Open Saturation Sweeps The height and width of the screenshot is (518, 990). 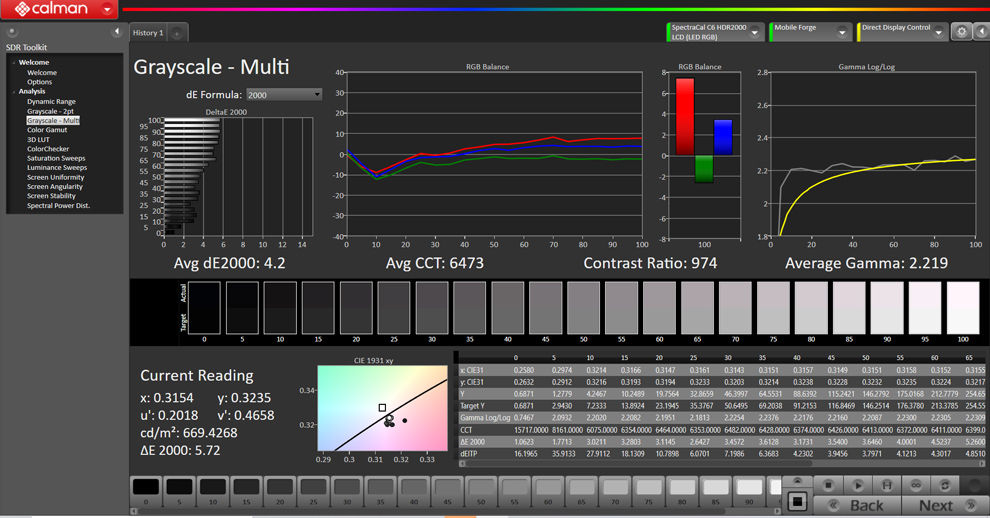(56, 159)
